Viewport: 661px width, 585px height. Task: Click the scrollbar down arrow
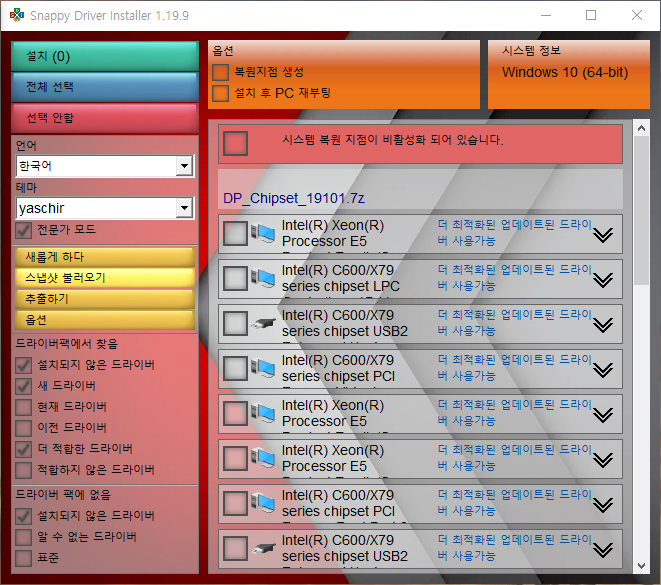(x=641, y=566)
